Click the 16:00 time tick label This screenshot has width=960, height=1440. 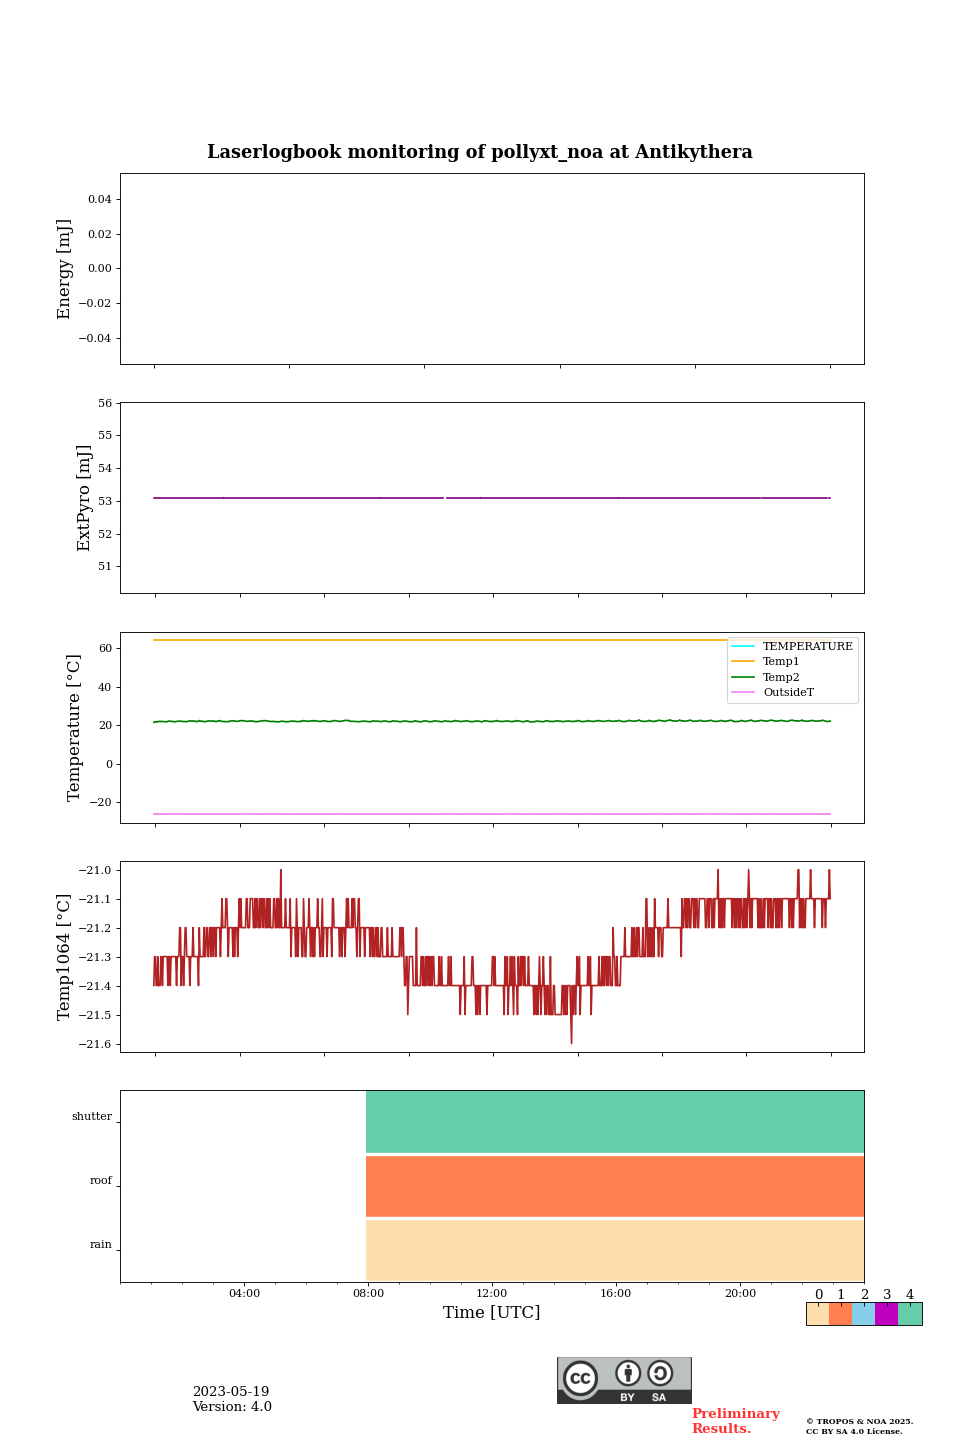pos(616,1293)
